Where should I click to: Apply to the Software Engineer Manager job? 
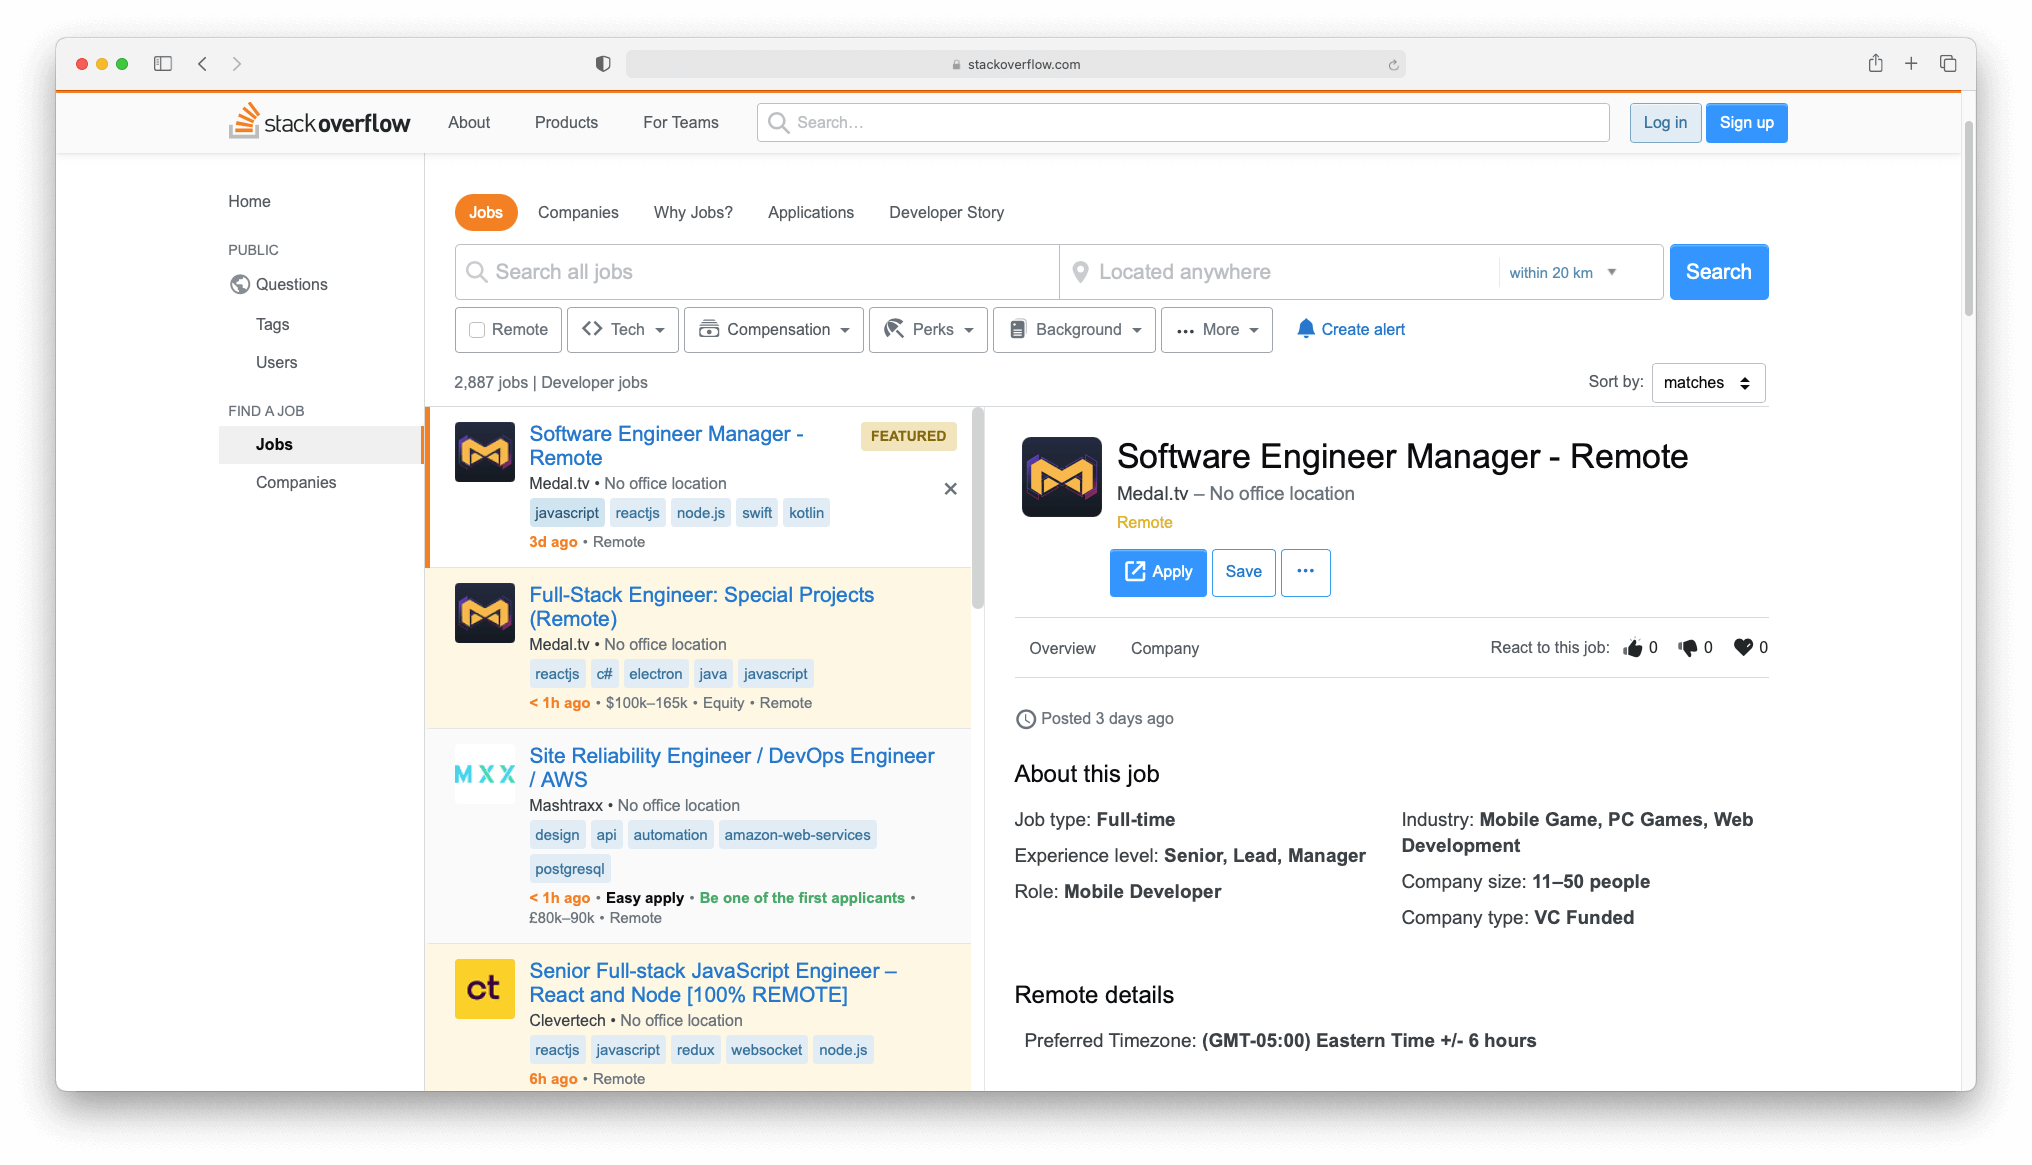(1157, 572)
